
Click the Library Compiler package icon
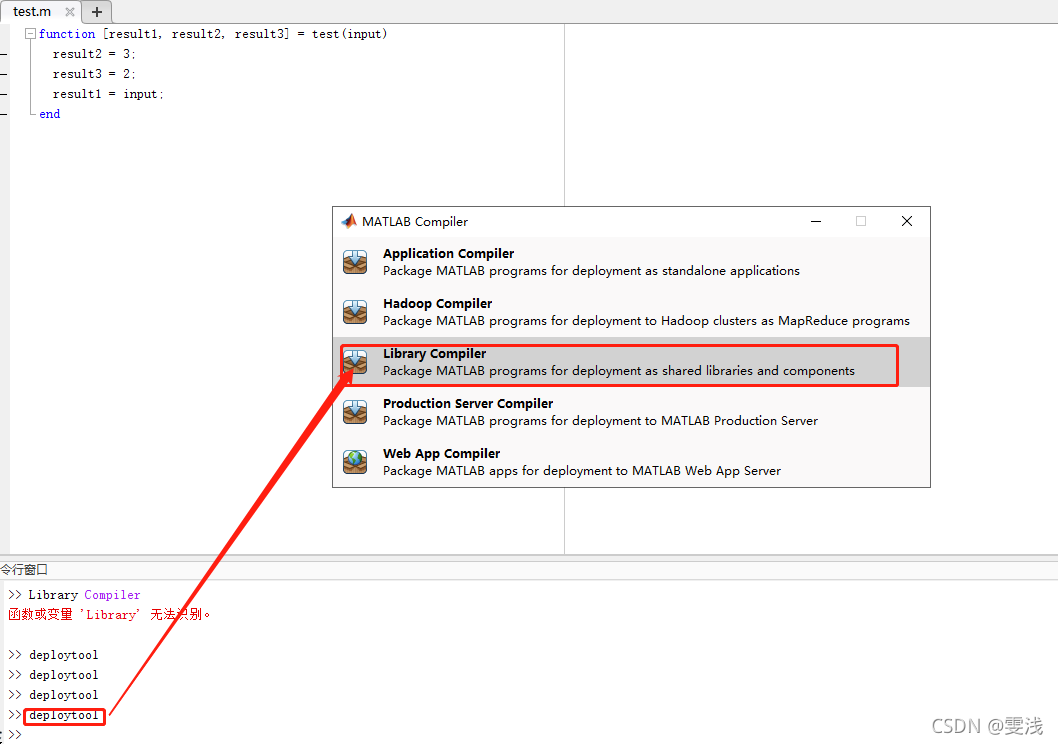click(x=355, y=362)
